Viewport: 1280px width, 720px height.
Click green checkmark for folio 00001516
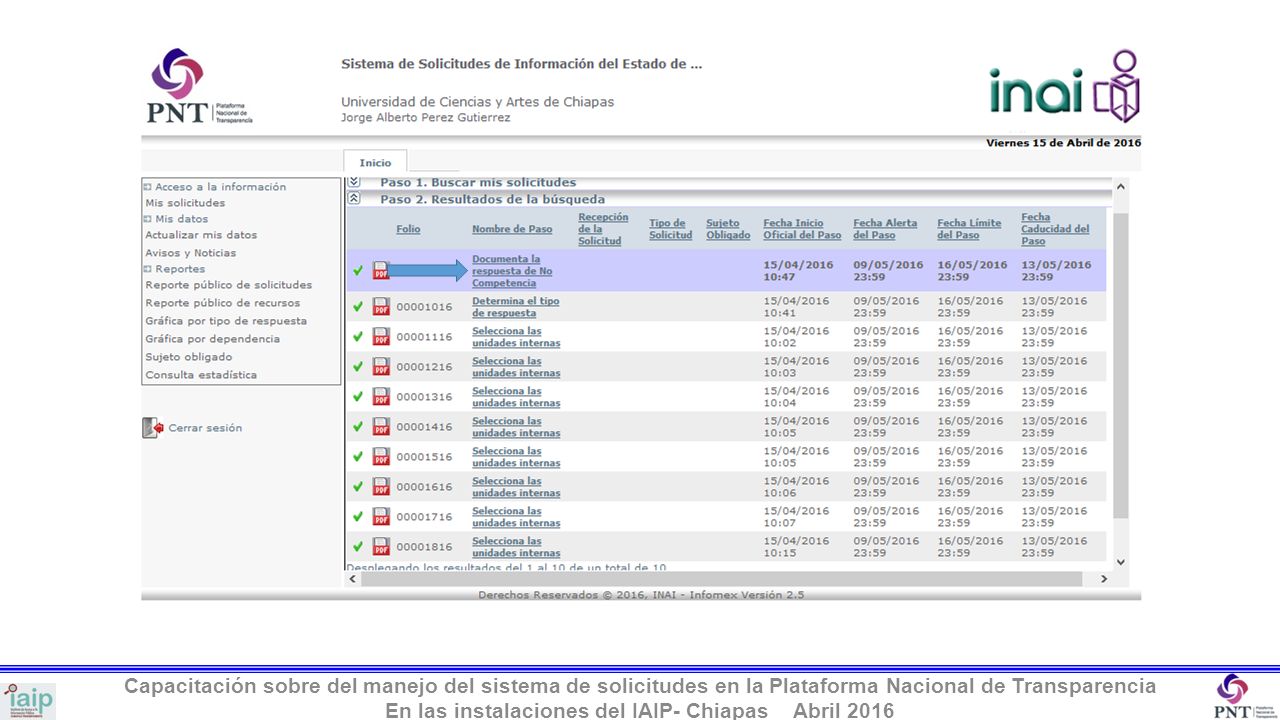pos(358,456)
